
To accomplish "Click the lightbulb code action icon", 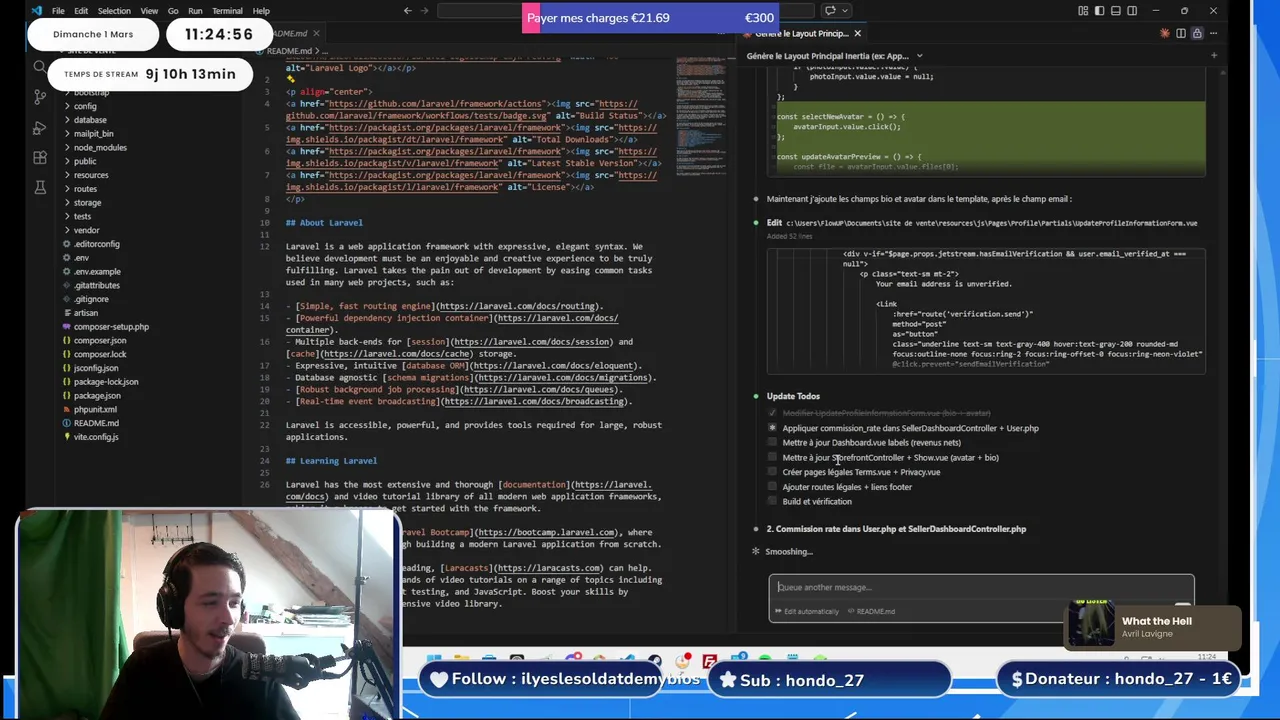I will coord(291,79).
